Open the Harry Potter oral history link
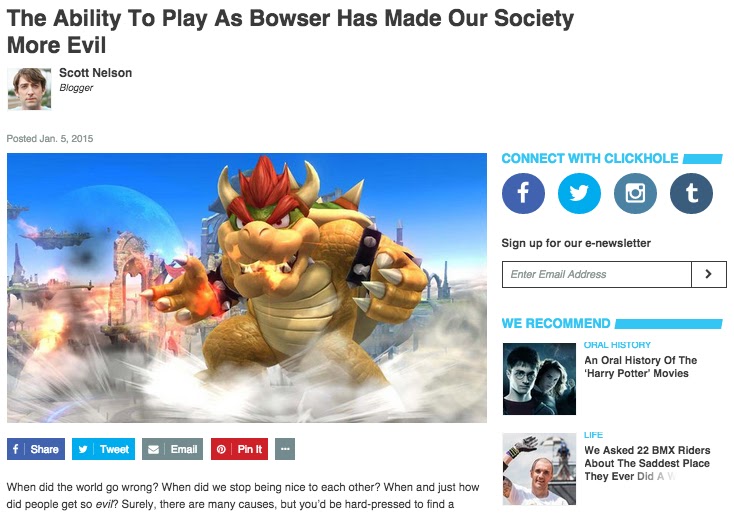The height and width of the screenshot is (515, 734). (640, 367)
